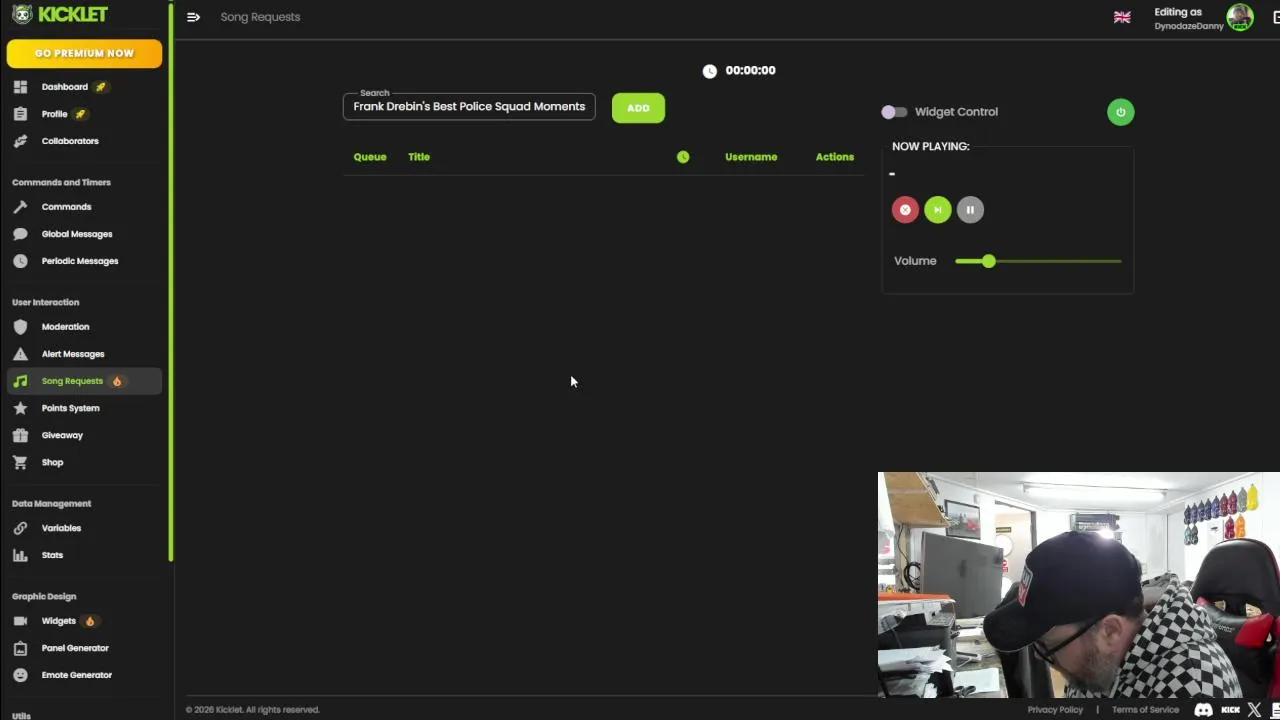The width and height of the screenshot is (1280, 720).
Task: Open the X social footer icon
Action: pyautogui.click(x=1254, y=710)
